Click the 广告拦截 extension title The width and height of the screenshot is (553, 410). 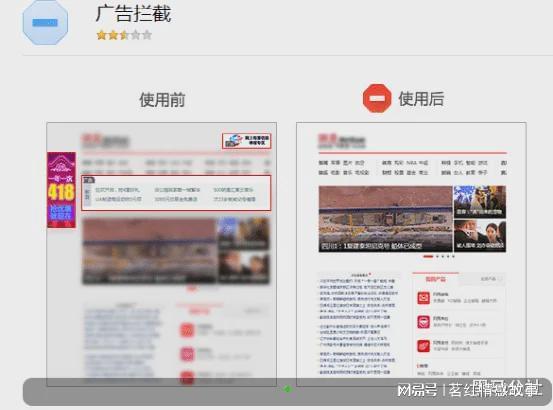(133, 13)
